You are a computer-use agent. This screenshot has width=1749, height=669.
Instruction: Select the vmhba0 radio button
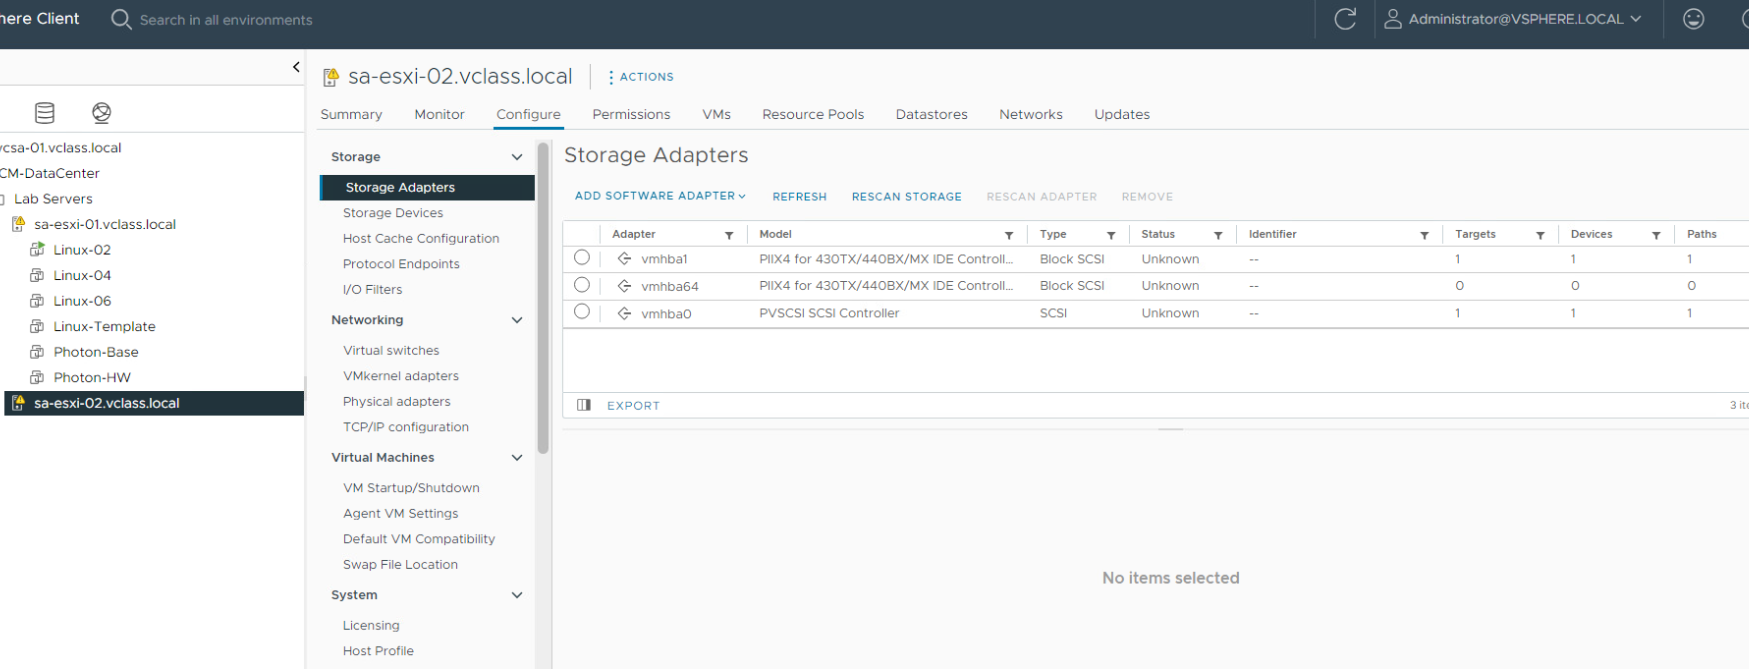click(582, 312)
